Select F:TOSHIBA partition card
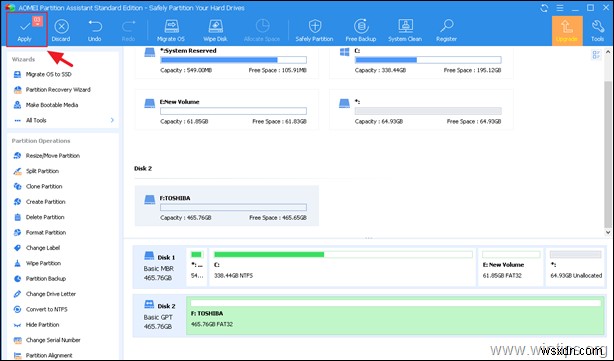The image size is (614, 361). 227,206
